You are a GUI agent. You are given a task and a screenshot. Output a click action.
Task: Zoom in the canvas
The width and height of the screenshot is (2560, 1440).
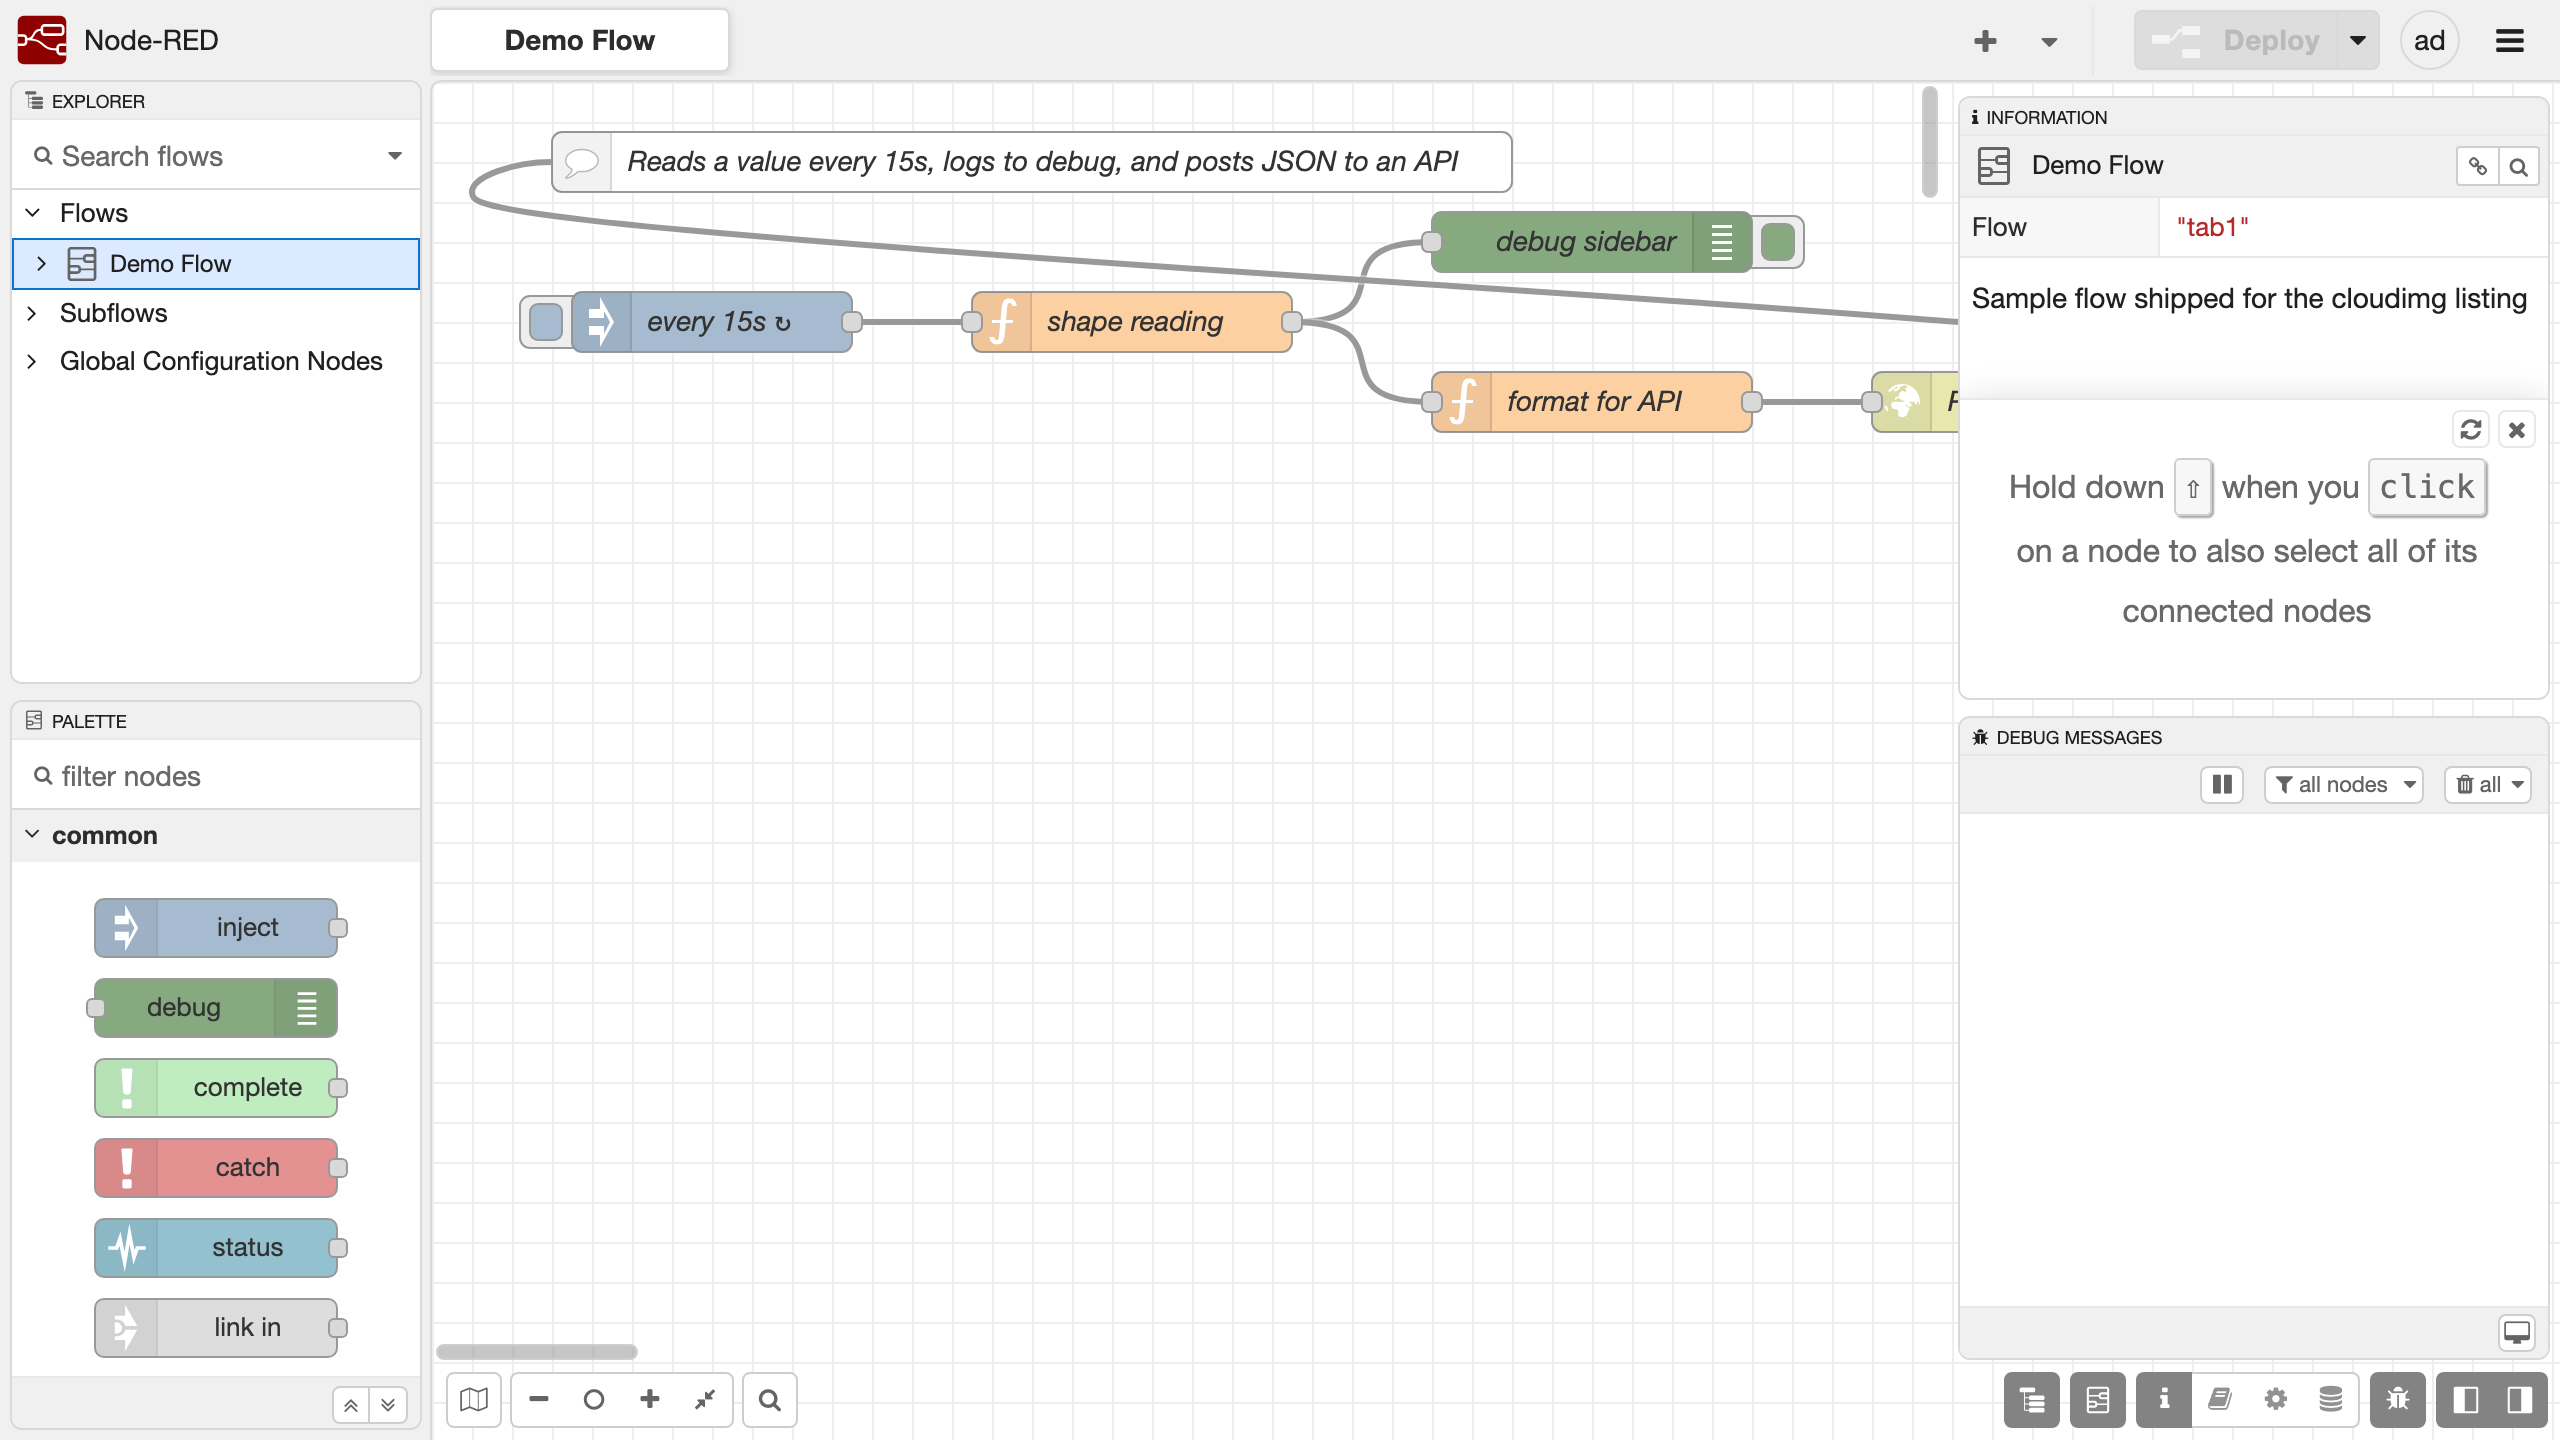tap(650, 1399)
